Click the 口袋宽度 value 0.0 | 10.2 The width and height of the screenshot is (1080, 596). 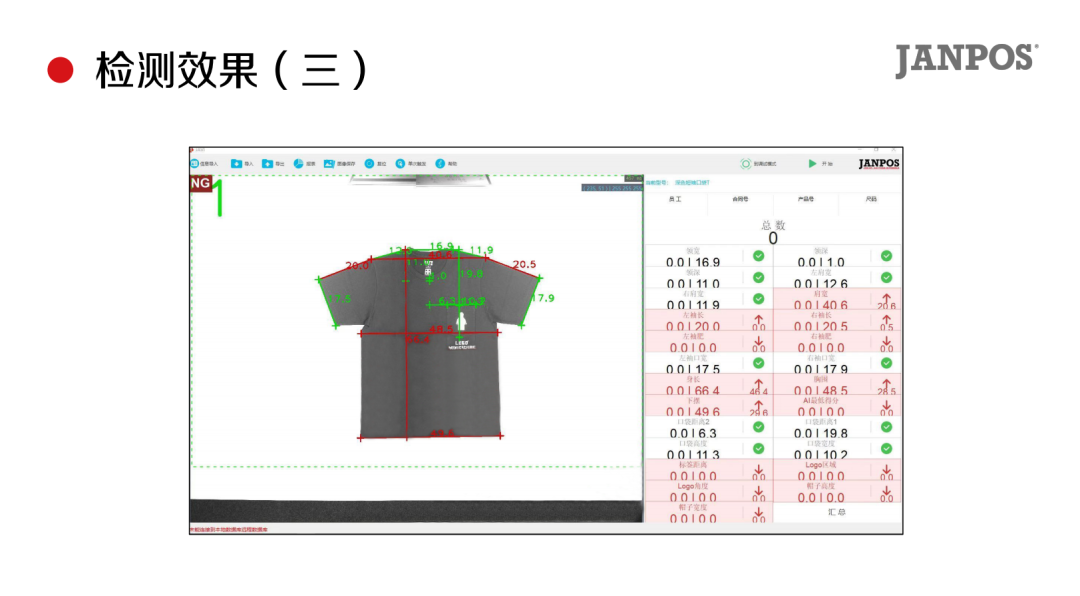pos(821,454)
